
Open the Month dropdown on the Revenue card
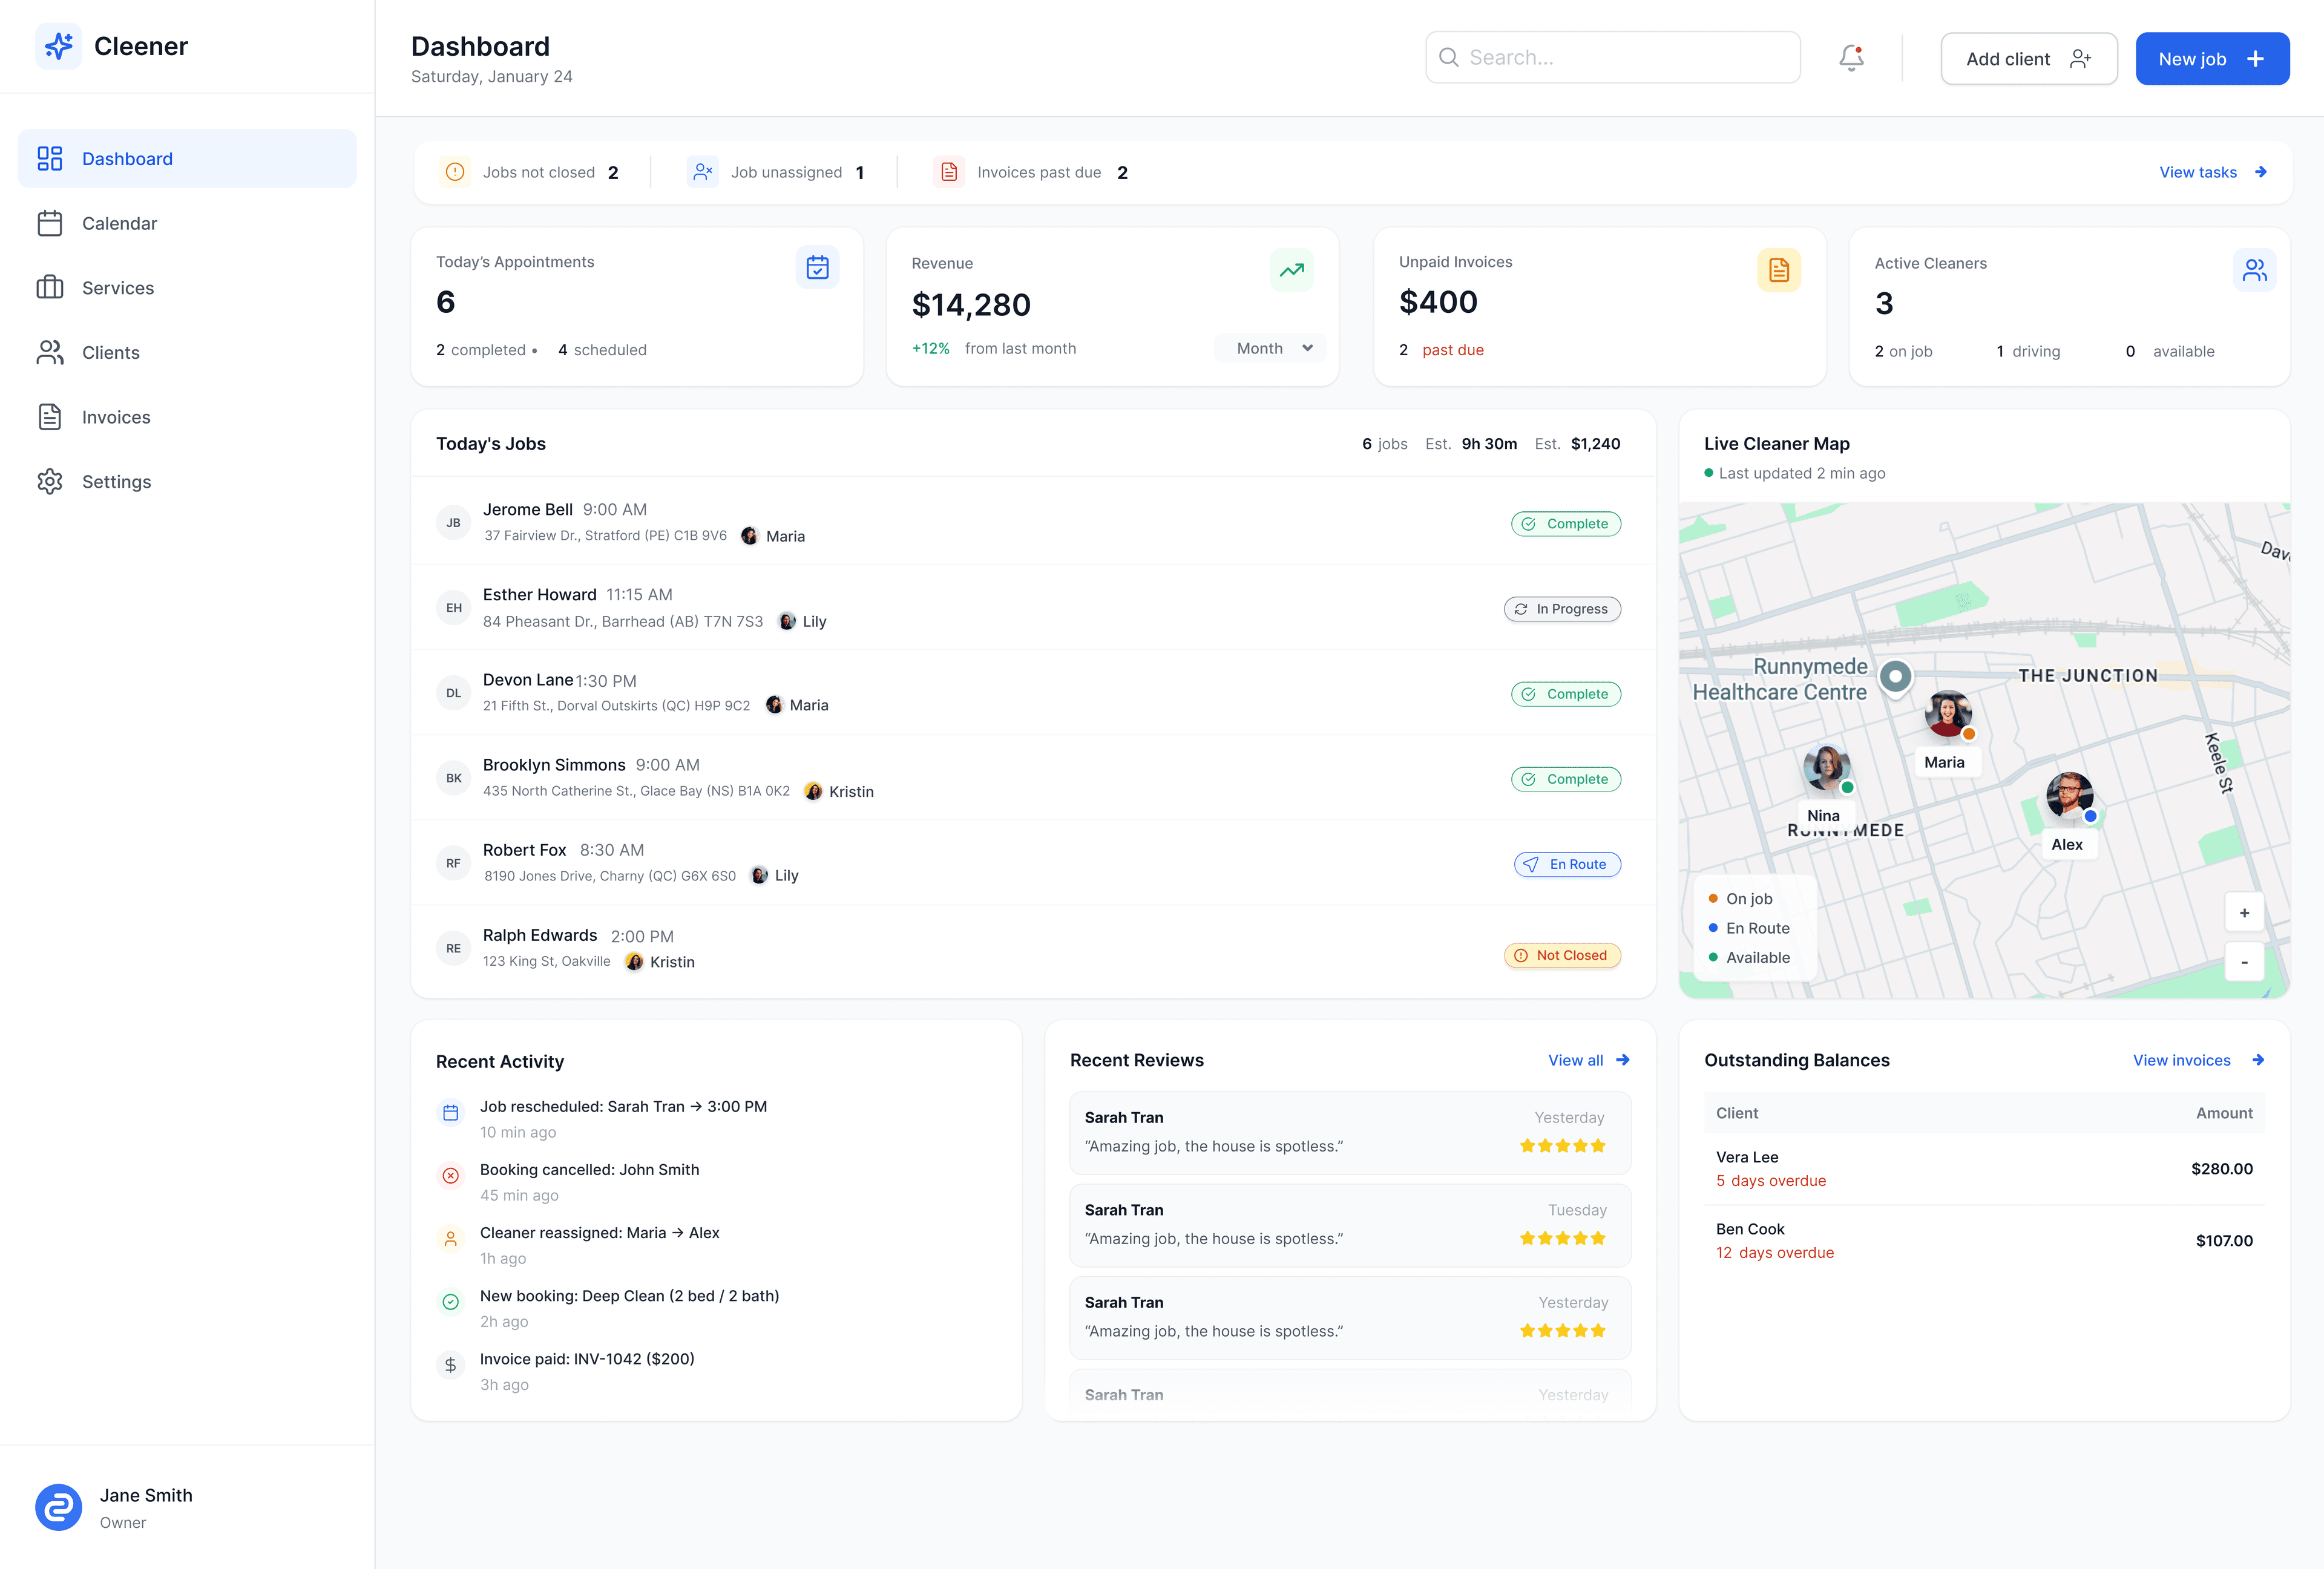[1270, 348]
